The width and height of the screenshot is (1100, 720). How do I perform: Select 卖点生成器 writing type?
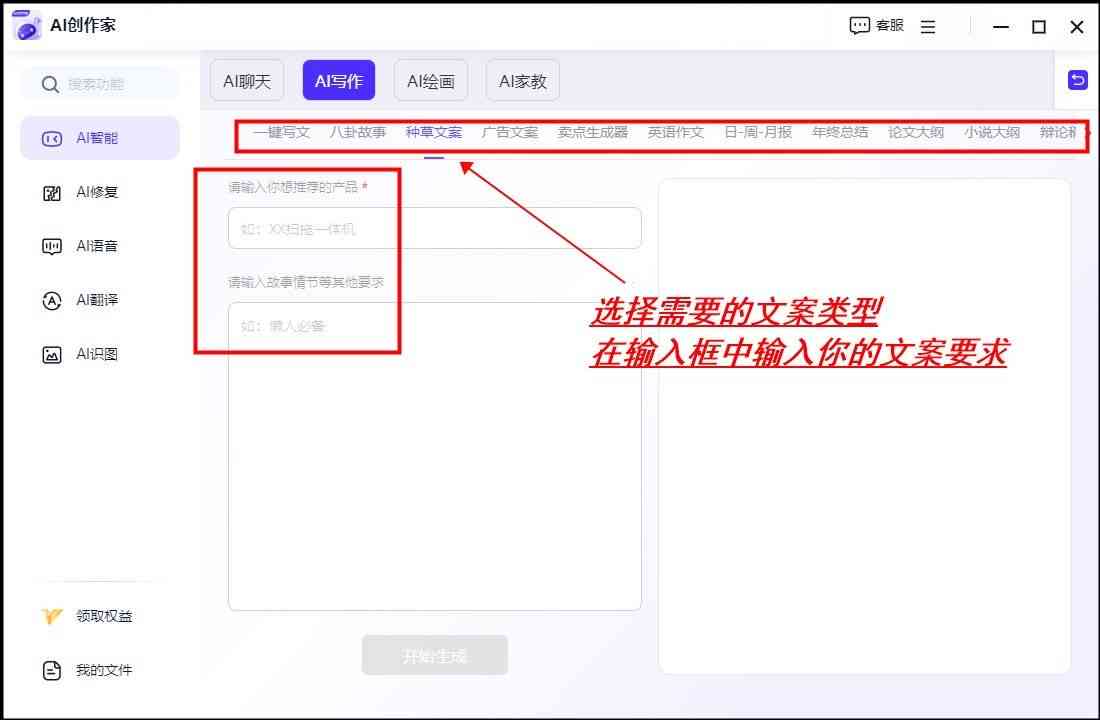click(593, 132)
